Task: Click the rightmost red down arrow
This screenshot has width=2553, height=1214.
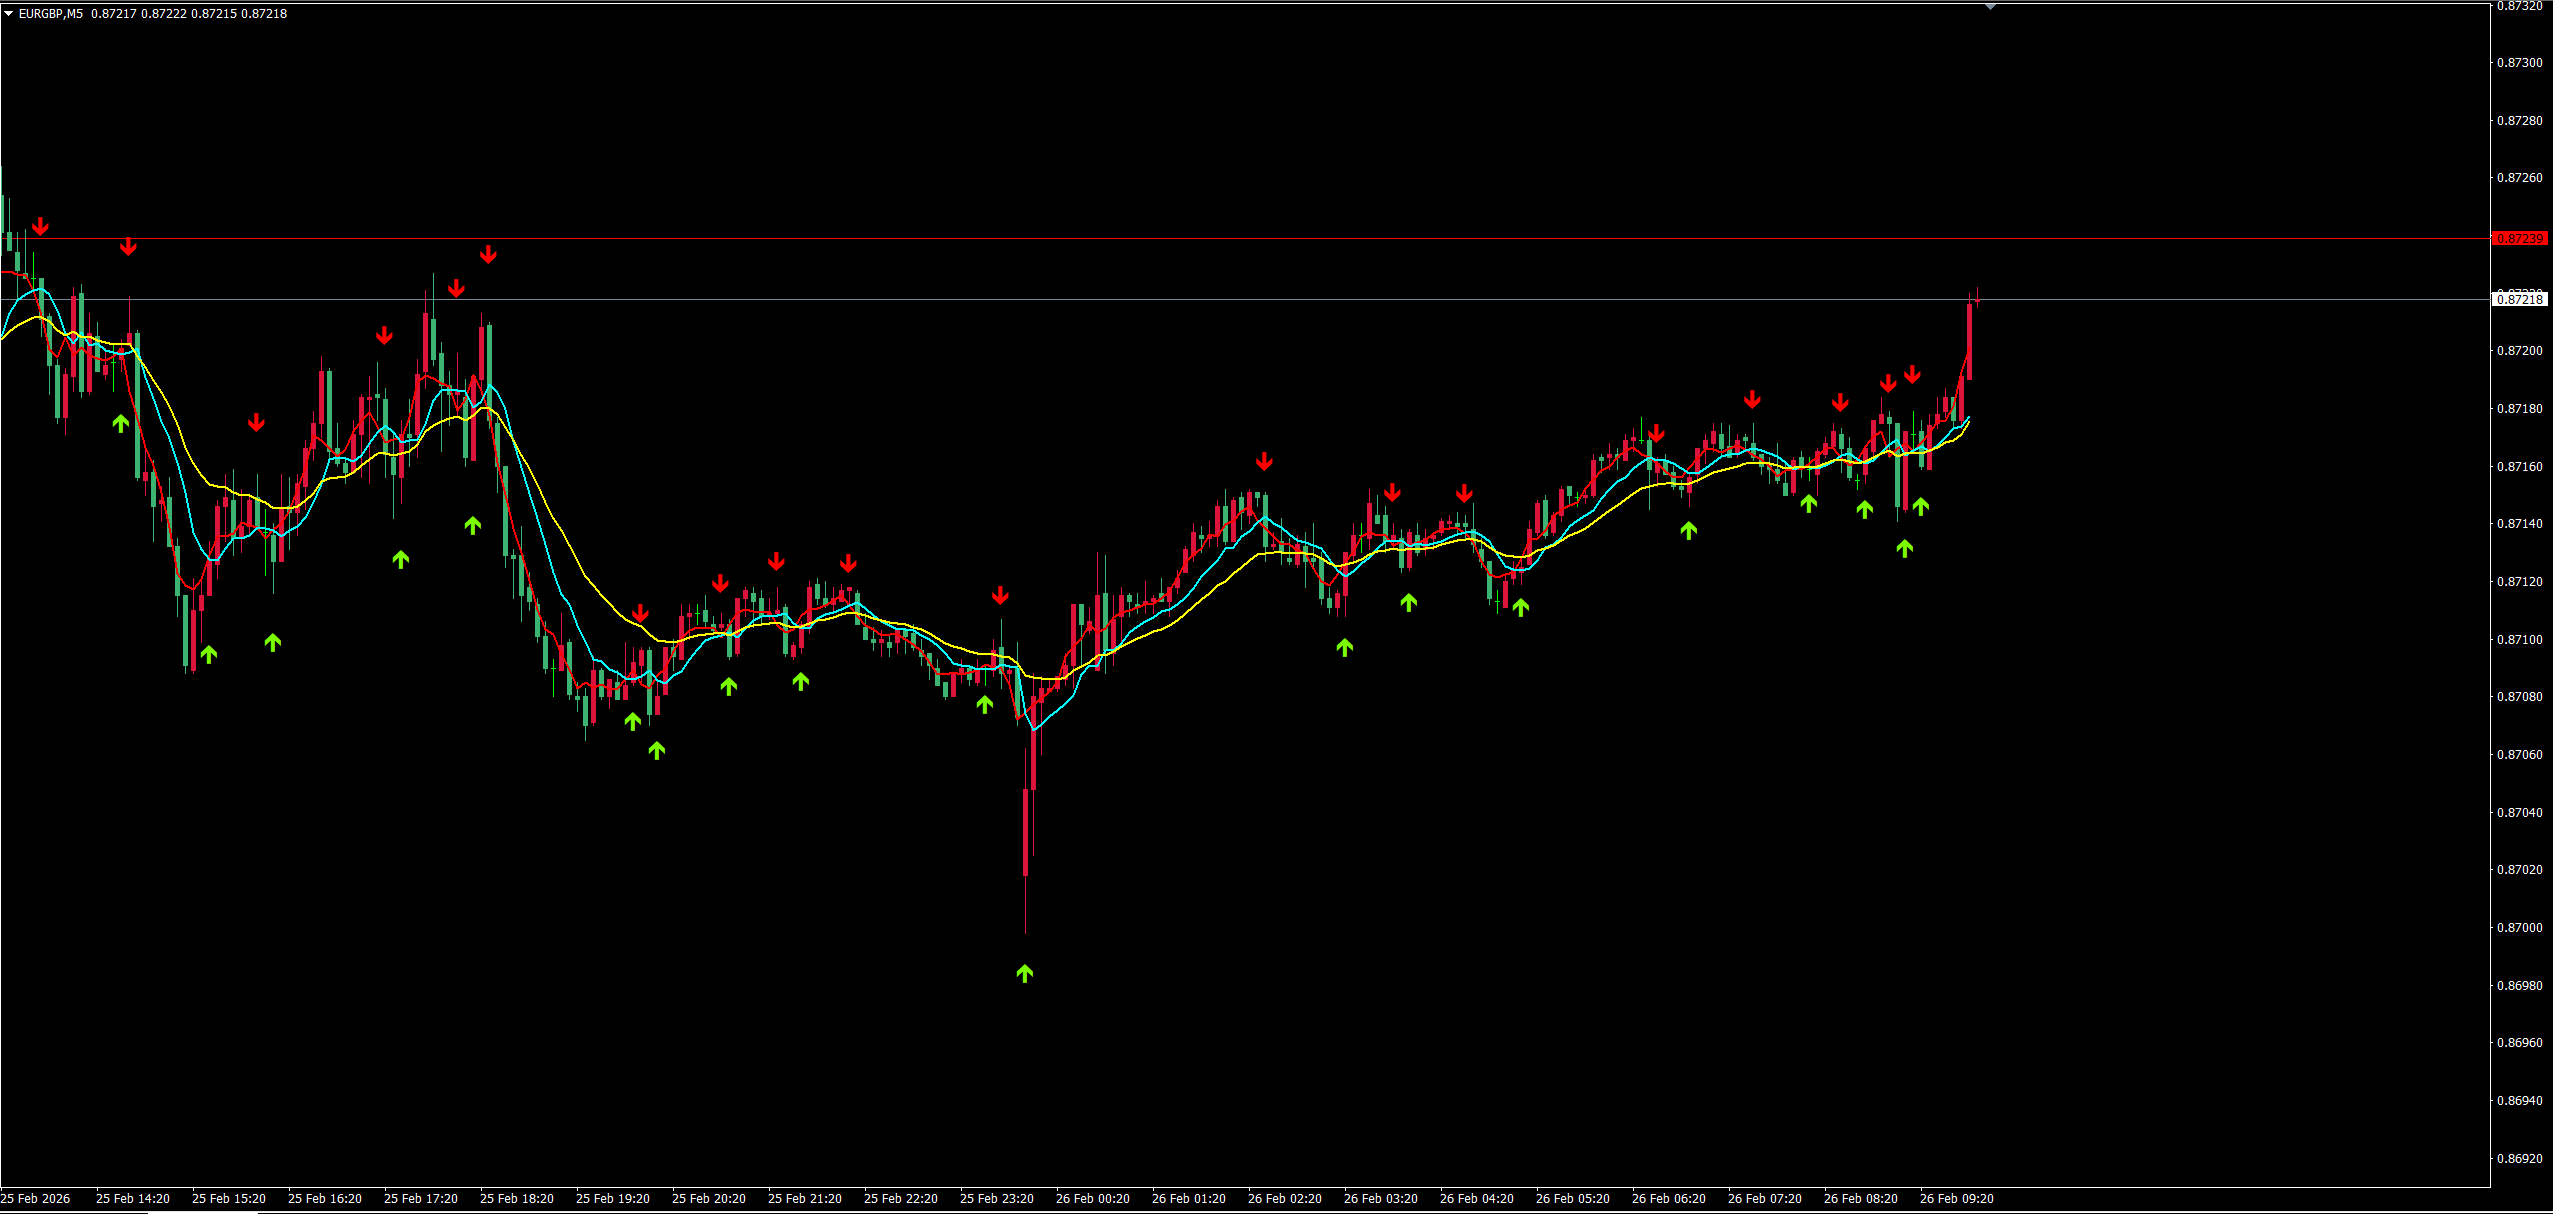Action: point(1912,374)
